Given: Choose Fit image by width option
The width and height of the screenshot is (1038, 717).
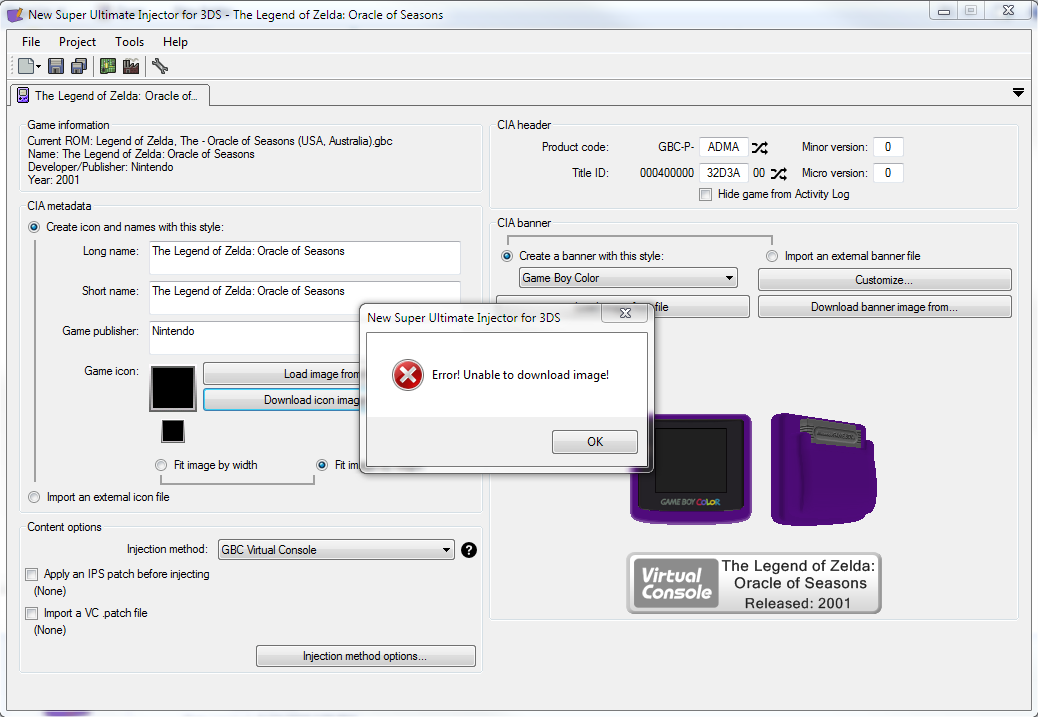Looking at the screenshot, I should pyautogui.click(x=161, y=465).
